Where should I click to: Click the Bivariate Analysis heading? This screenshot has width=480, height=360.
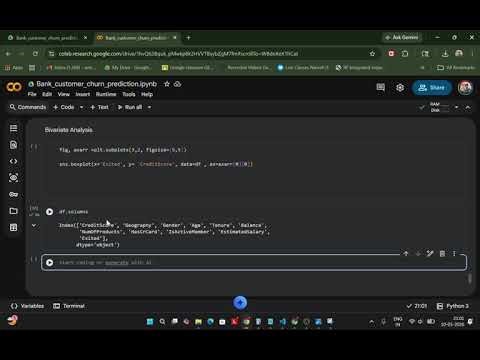pos(69,130)
